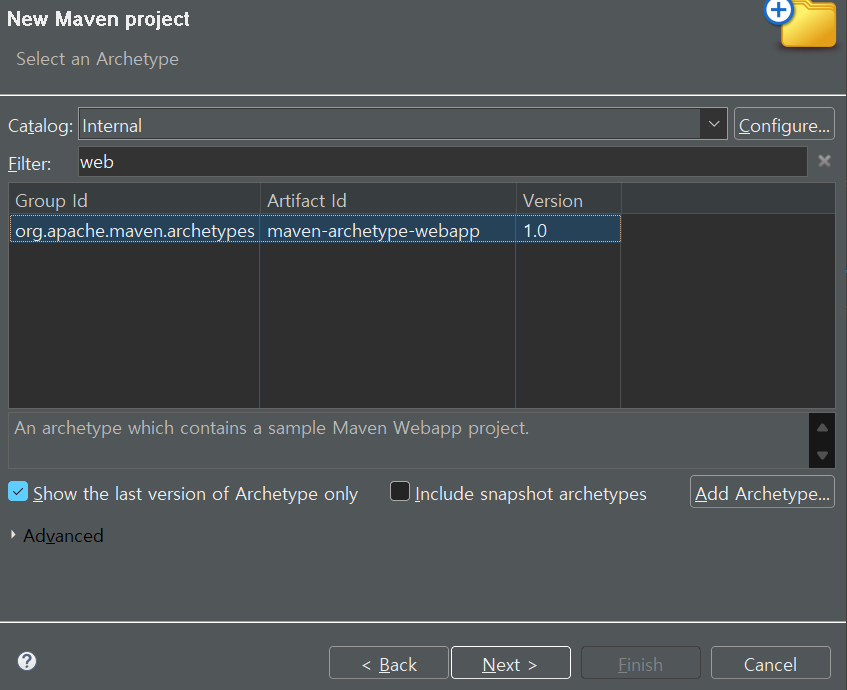This screenshot has width=847, height=690.
Task: Click the 1.0 version cell
Action: coord(568,230)
